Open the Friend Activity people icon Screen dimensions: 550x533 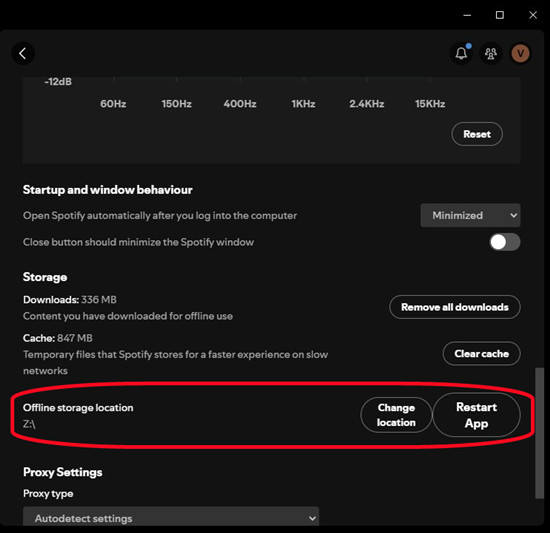coord(491,54)
